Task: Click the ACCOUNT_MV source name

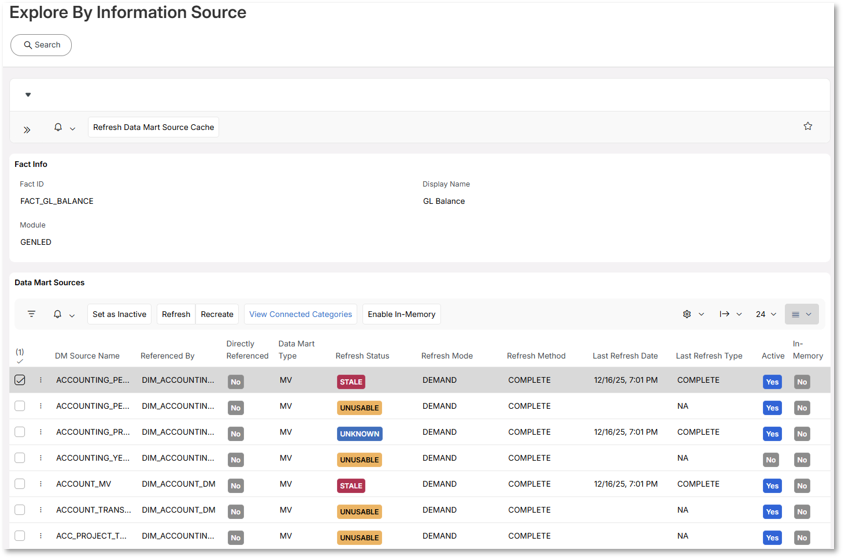Action: pos(84,484)
